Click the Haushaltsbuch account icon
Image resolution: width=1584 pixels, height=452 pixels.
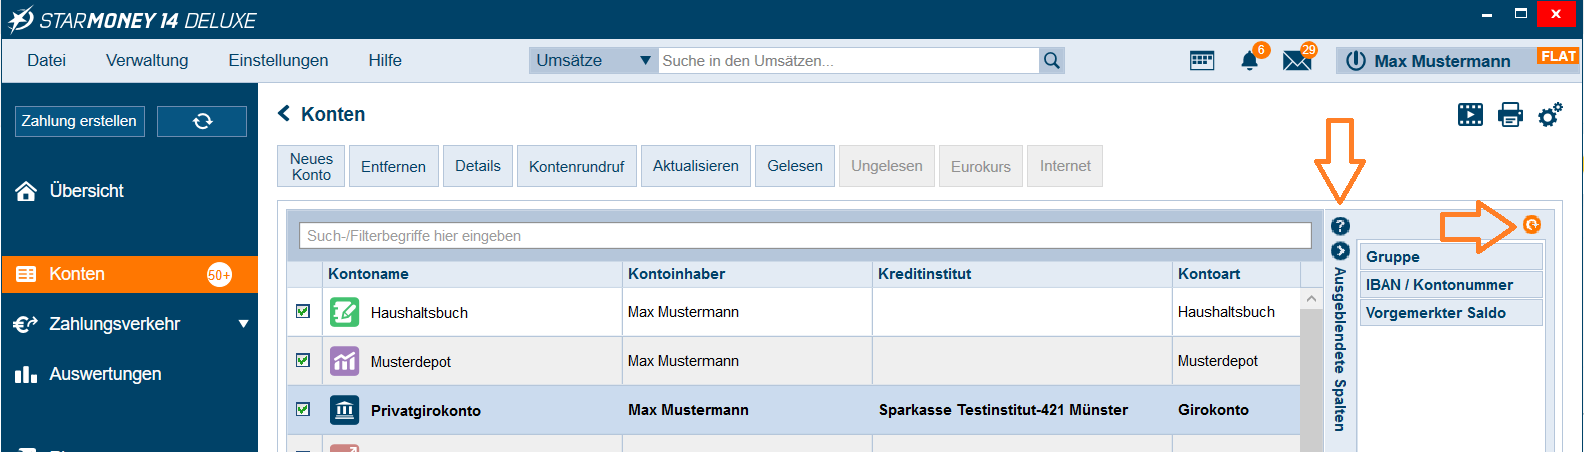(x=344, y=312)
